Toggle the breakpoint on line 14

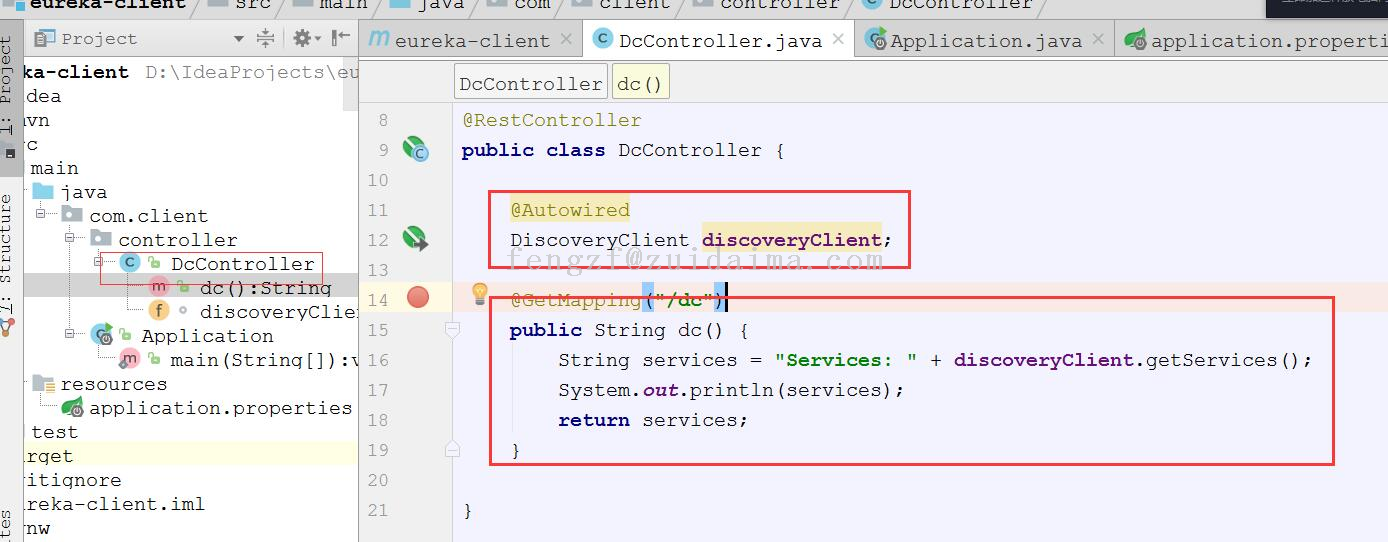pyautogui.click(x=418, y=297)
